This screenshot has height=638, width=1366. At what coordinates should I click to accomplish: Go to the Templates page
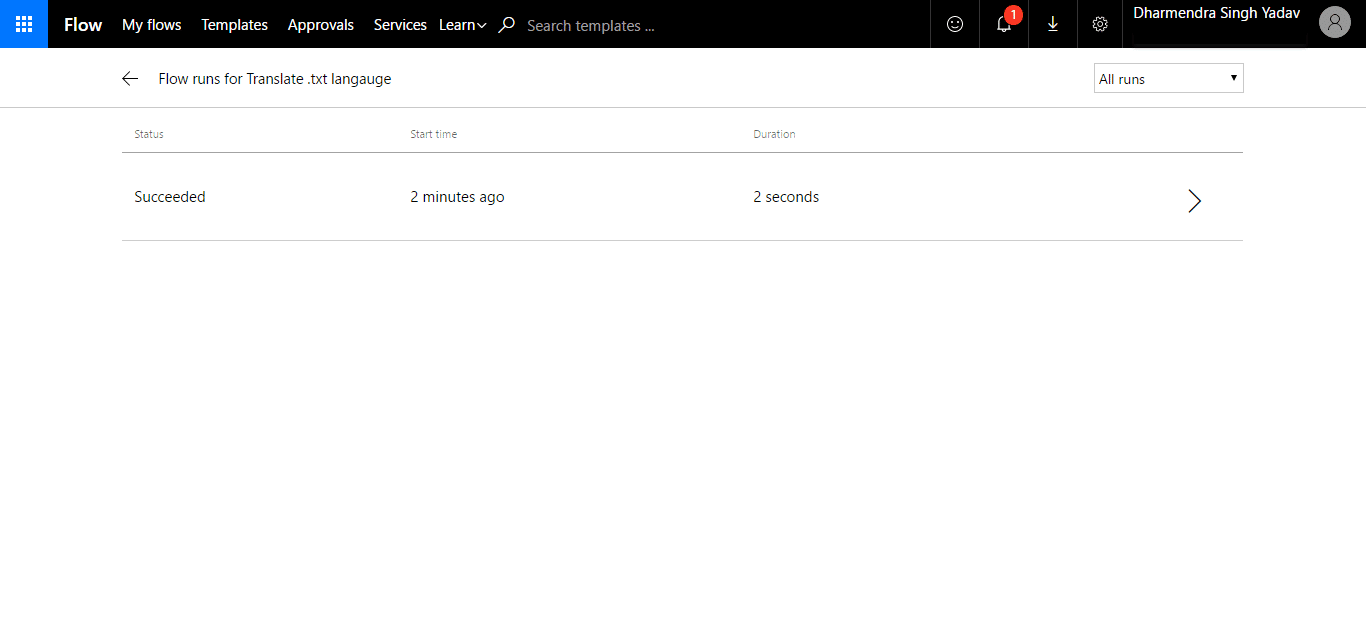(235, 25)
